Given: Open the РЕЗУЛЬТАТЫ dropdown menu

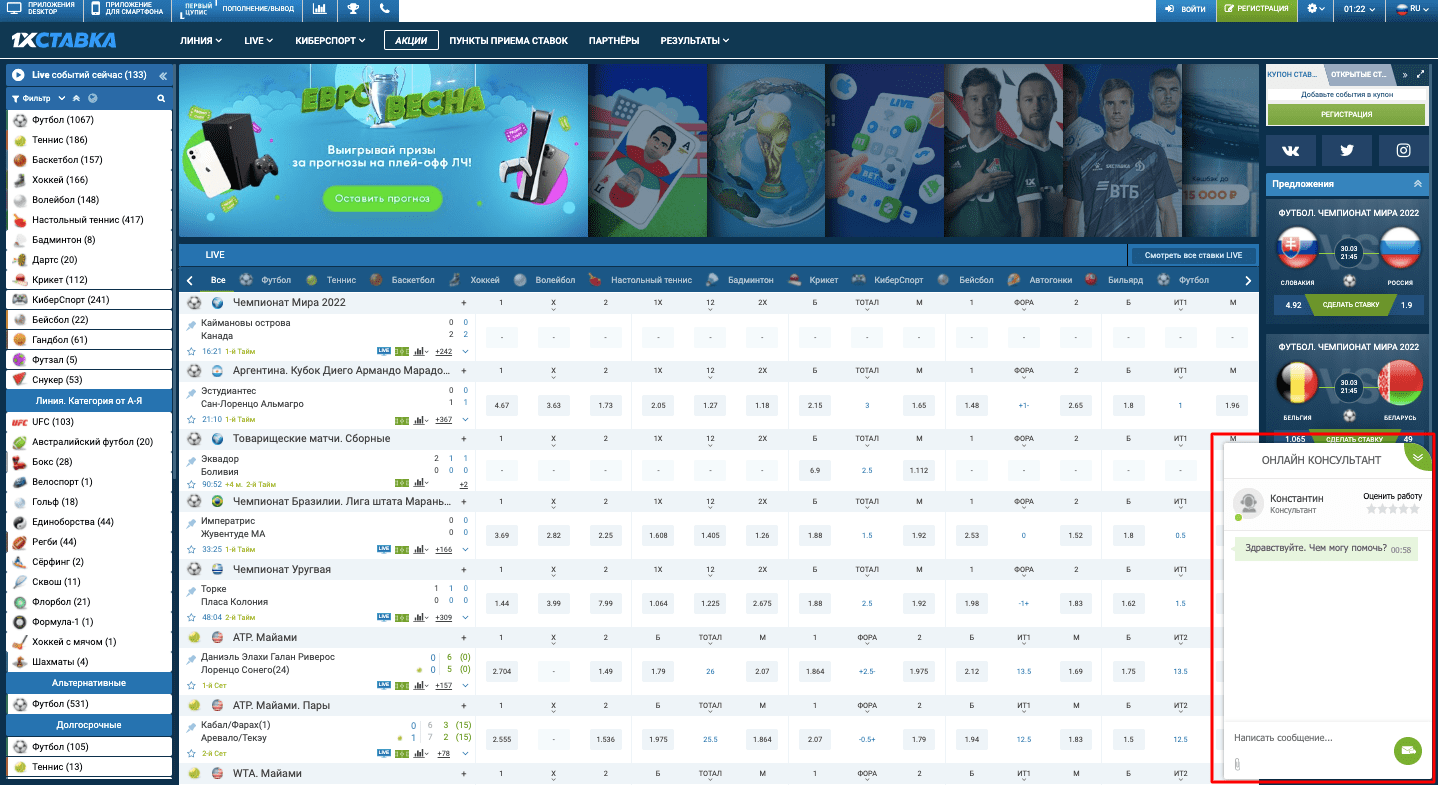Looking at the screenshot, I should [x=694, y=41].
